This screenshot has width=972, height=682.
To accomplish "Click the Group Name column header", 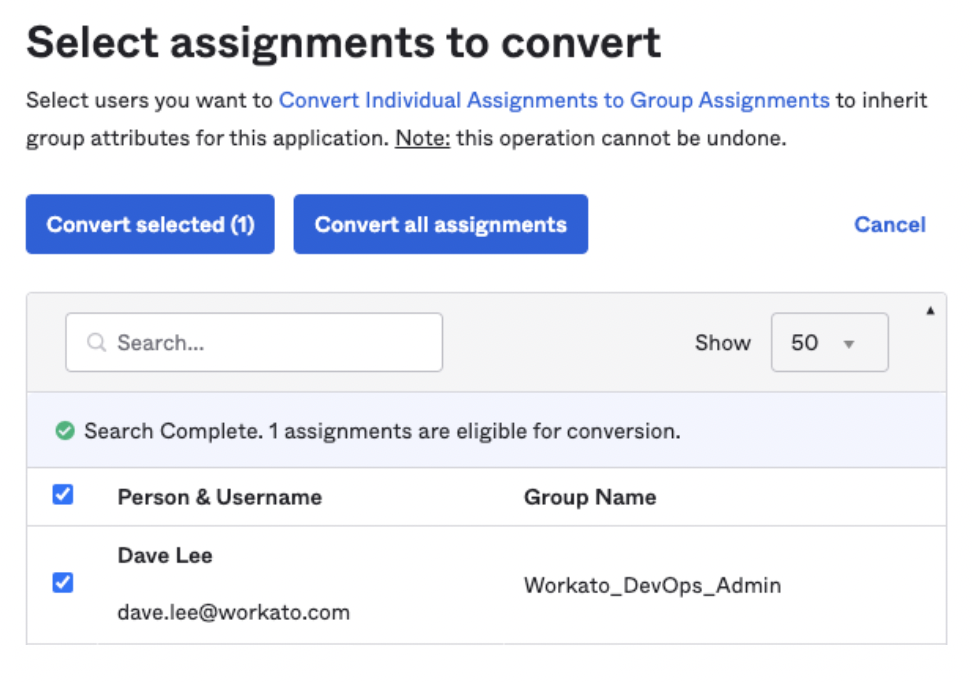I will [x=590, y=497].
